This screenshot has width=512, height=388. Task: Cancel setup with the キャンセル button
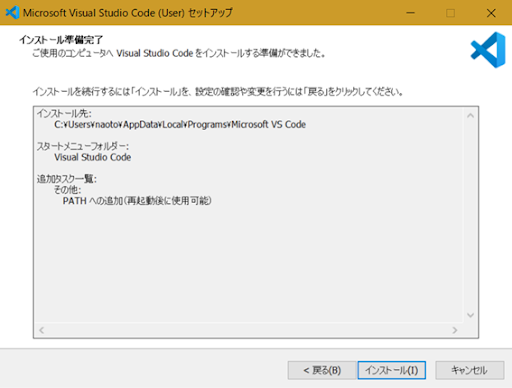(469, 370)
